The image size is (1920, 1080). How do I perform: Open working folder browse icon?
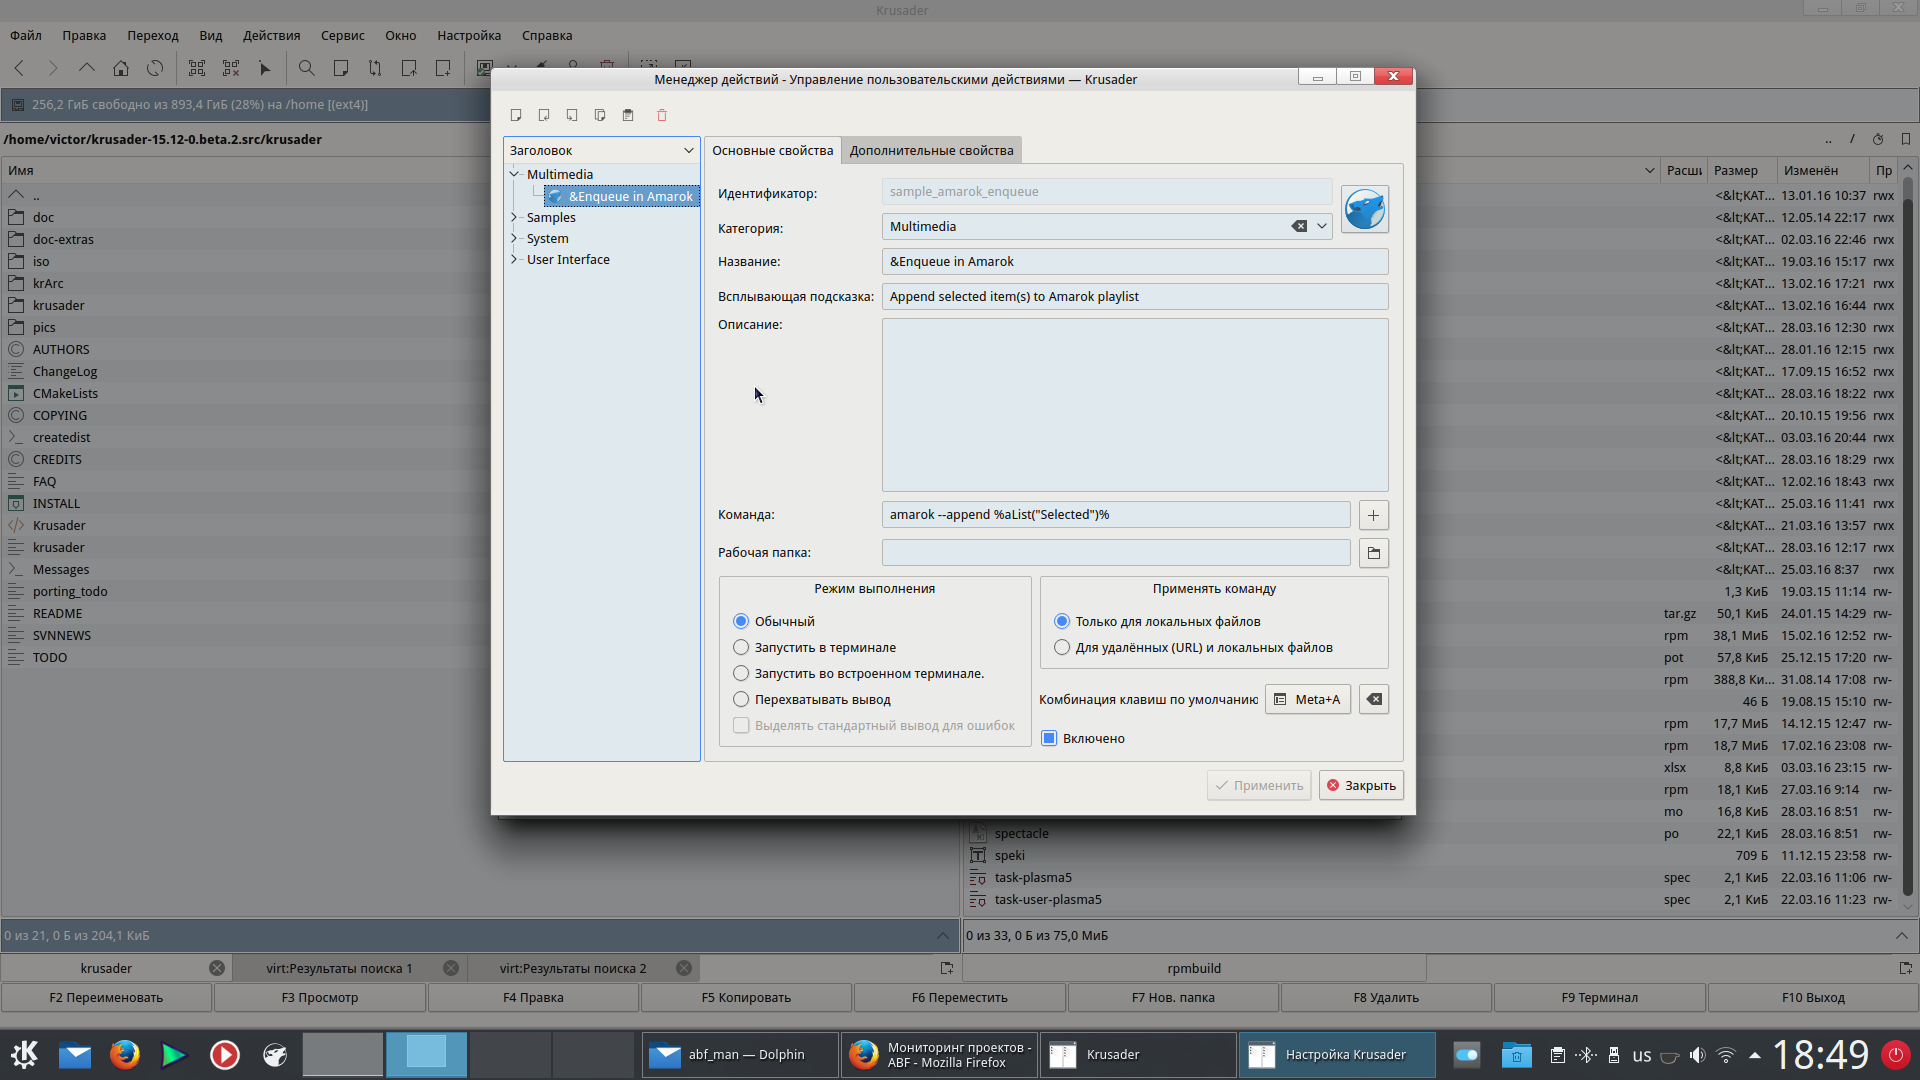point(1373,553)
